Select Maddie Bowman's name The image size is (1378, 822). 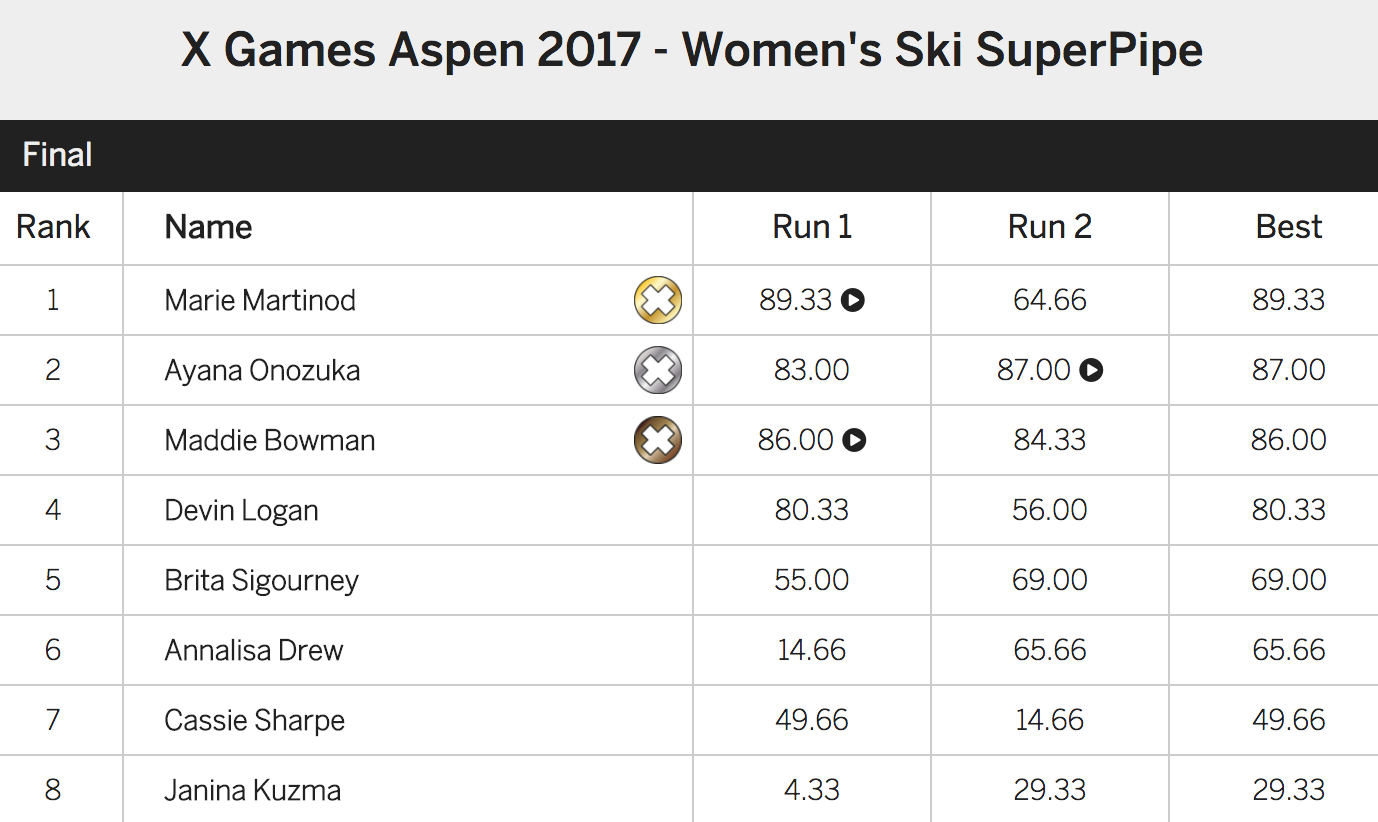point(270,440)
